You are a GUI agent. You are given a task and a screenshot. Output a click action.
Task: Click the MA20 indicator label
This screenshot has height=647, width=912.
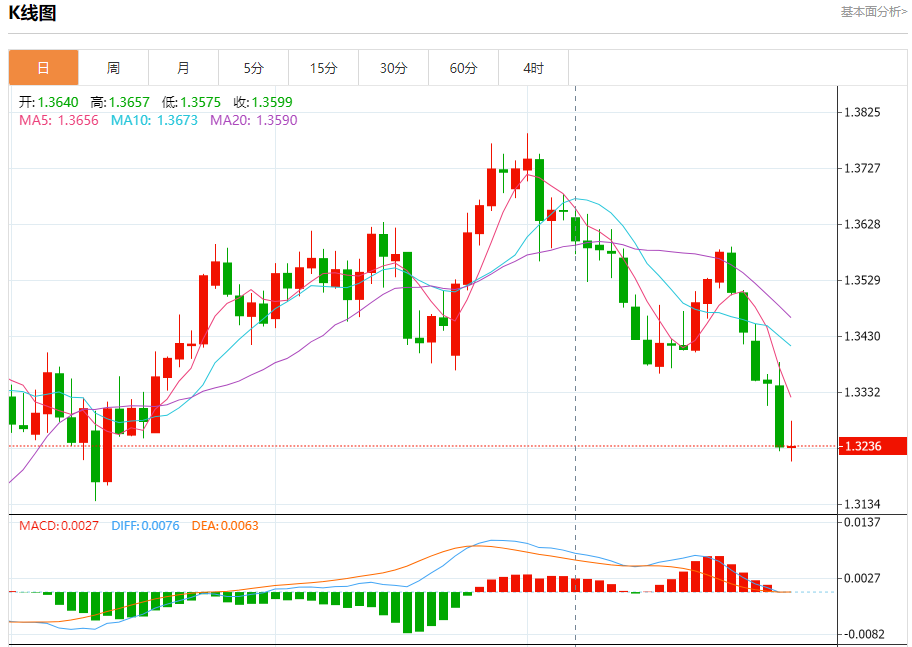[254, 120]
